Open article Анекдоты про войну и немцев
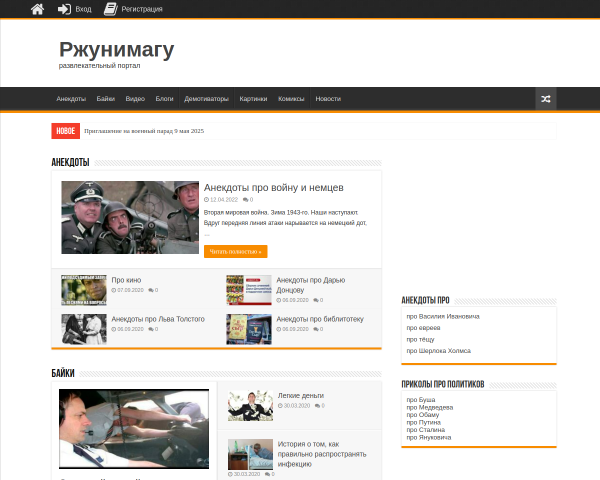 coord(274,188)
